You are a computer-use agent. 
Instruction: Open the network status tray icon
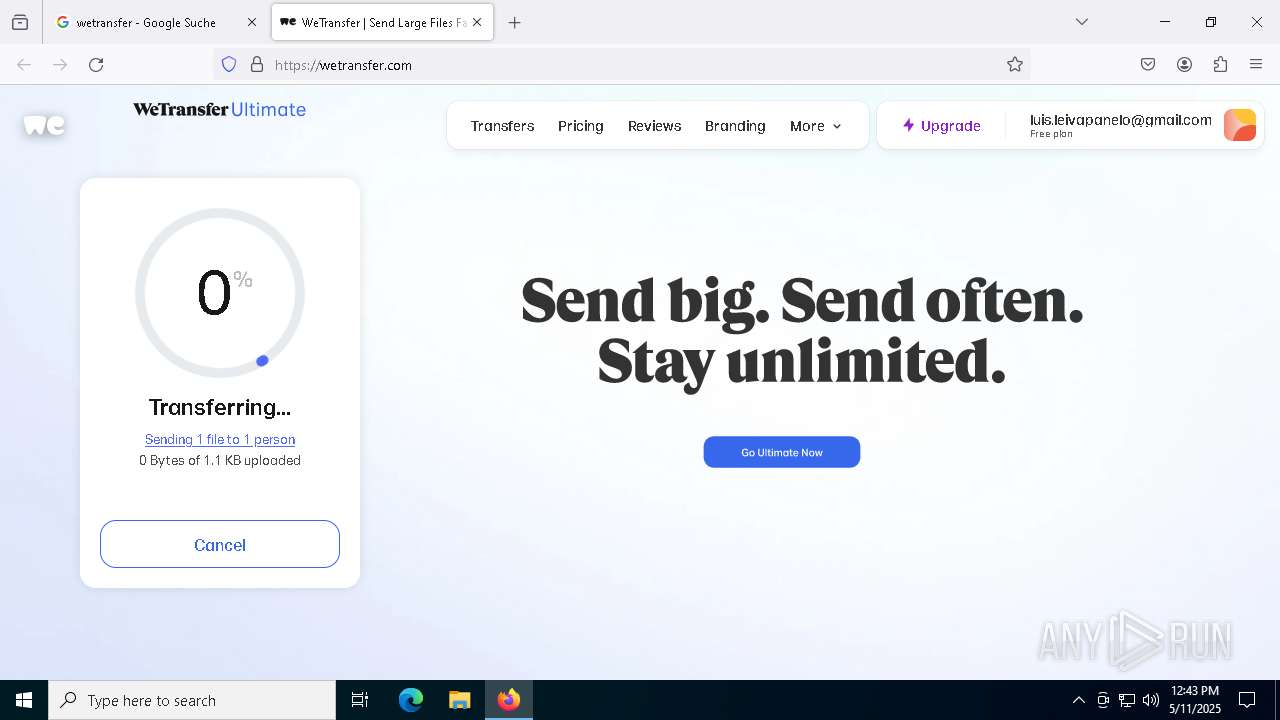[x=1127, y=700]
